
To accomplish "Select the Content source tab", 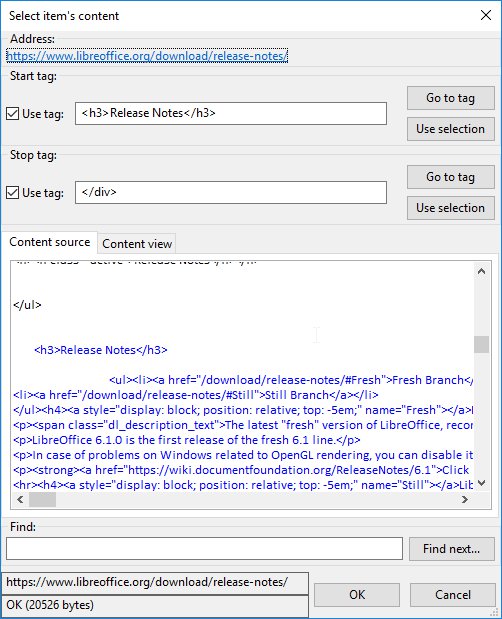I will click(50, 242).
